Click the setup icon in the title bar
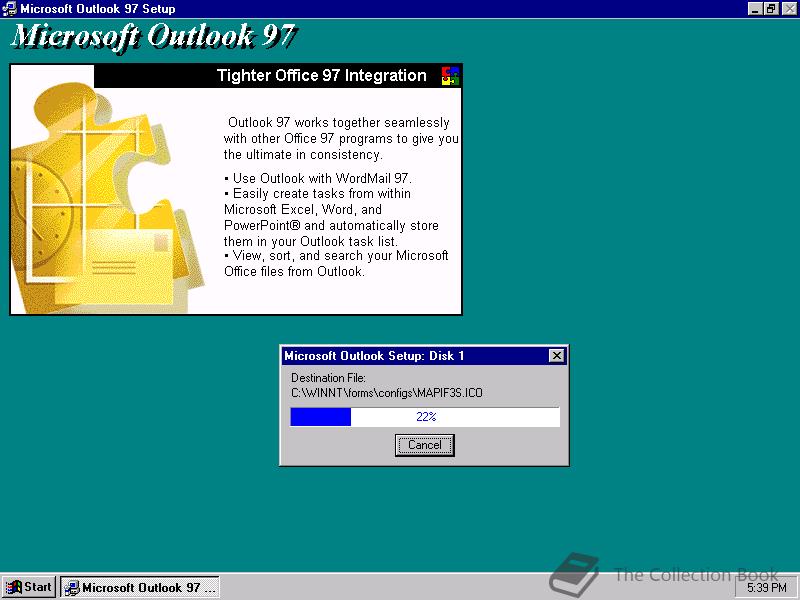800x600 pixels. tap(10, 9)
